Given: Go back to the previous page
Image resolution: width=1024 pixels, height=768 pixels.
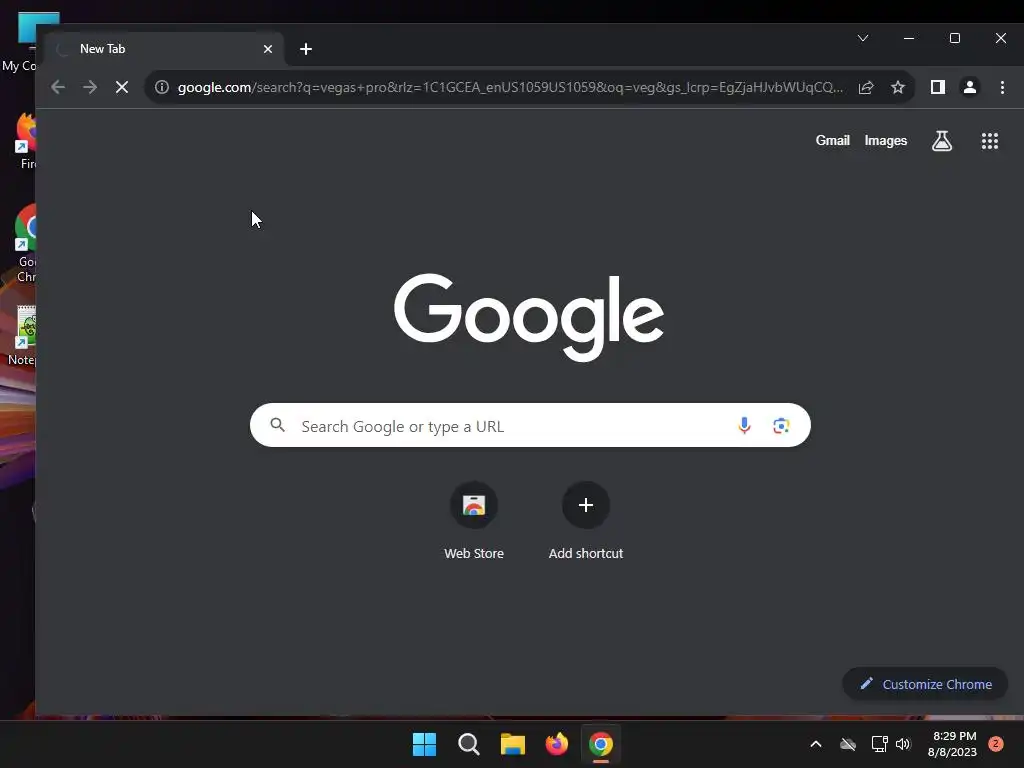Looking at the screenshot, I should click(x=57, y=87).
